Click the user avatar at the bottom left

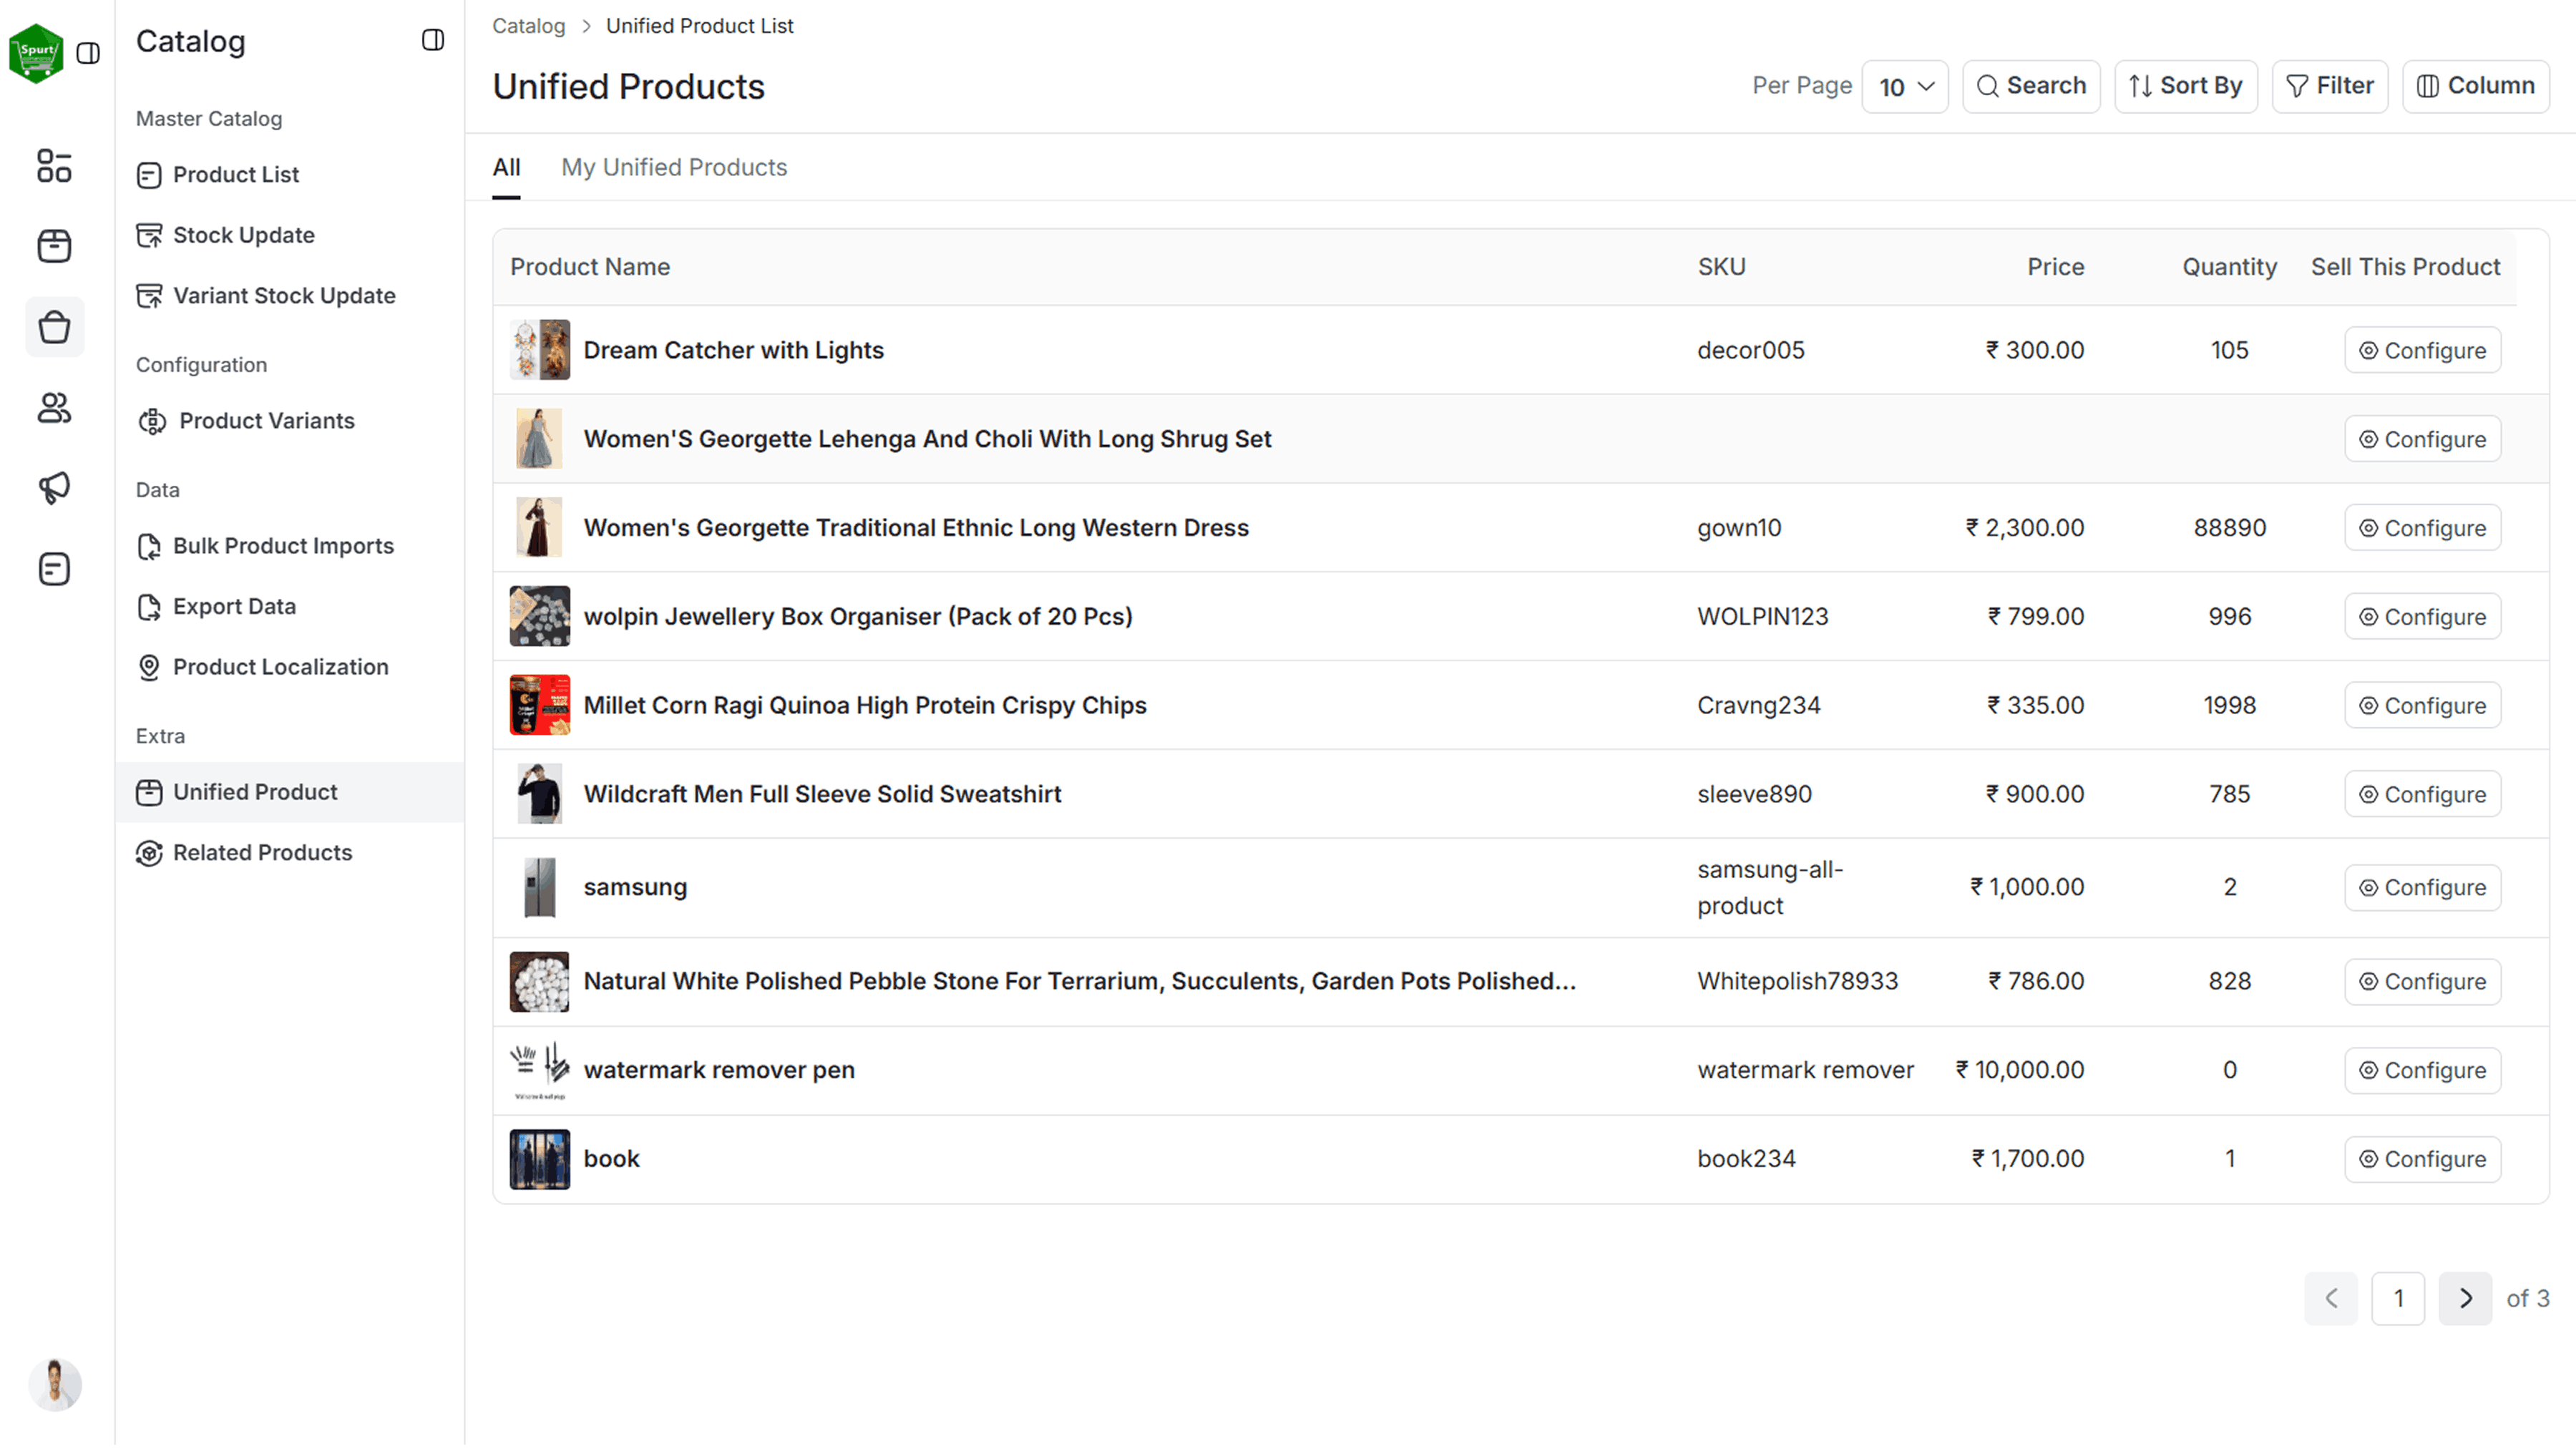click(55, 1385)
